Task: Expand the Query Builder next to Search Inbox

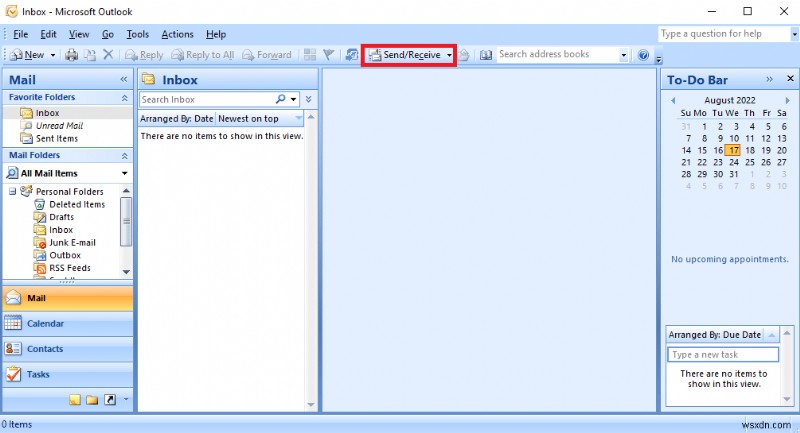Action: point(309,99)
